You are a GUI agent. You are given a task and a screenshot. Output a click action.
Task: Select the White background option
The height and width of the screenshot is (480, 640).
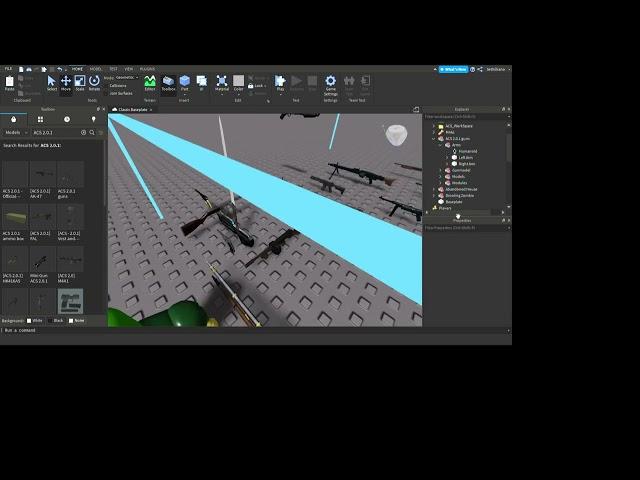tap(34, 320)
